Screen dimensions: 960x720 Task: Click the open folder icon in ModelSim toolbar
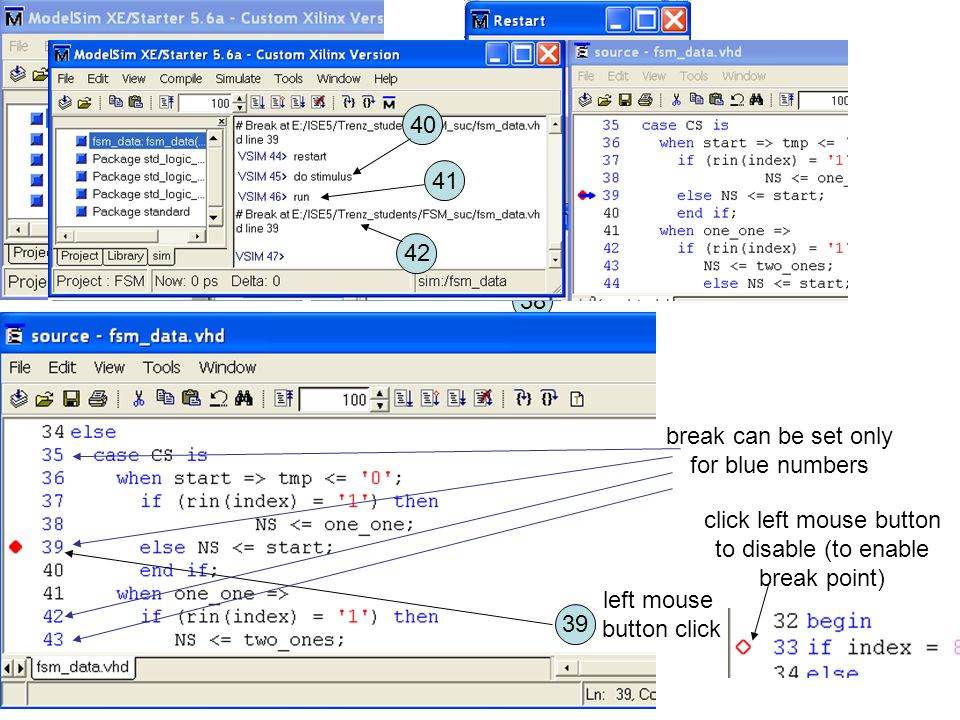[84, 102]
